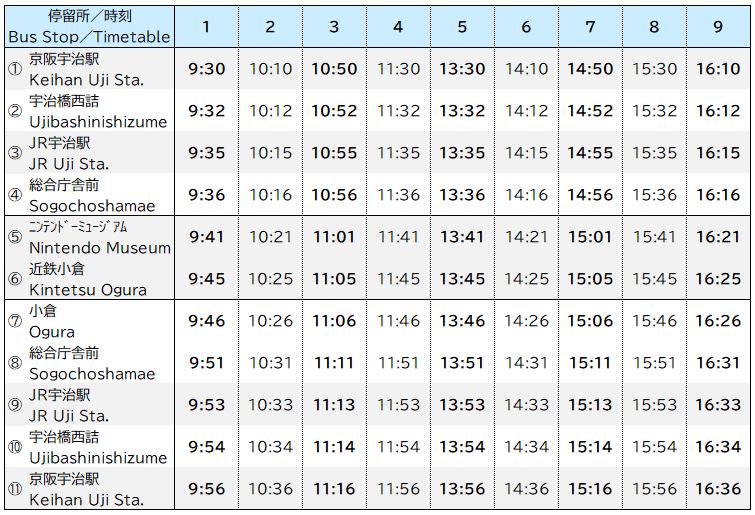Click the circled number 1 stop icon
This screenshot has width=755, height=515.
tap(15, 69)
